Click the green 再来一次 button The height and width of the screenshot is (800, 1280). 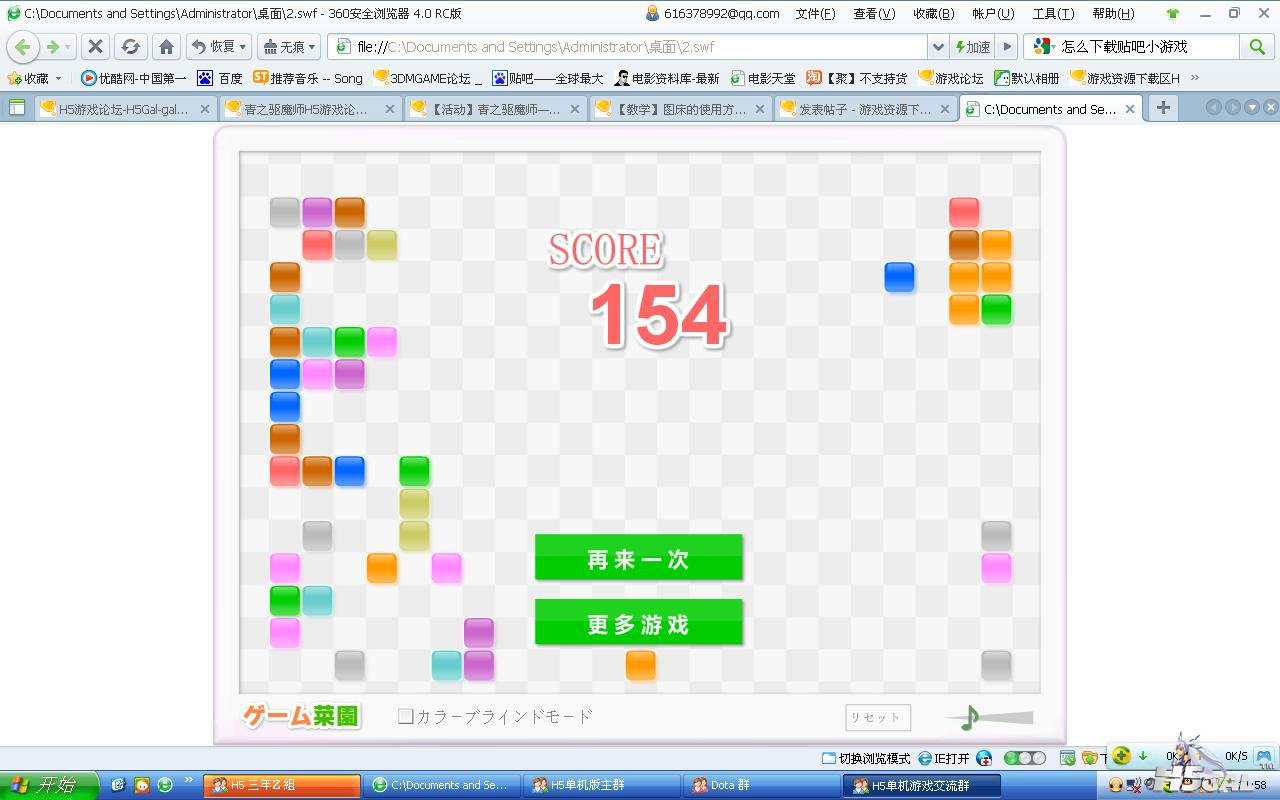(638, 558)
